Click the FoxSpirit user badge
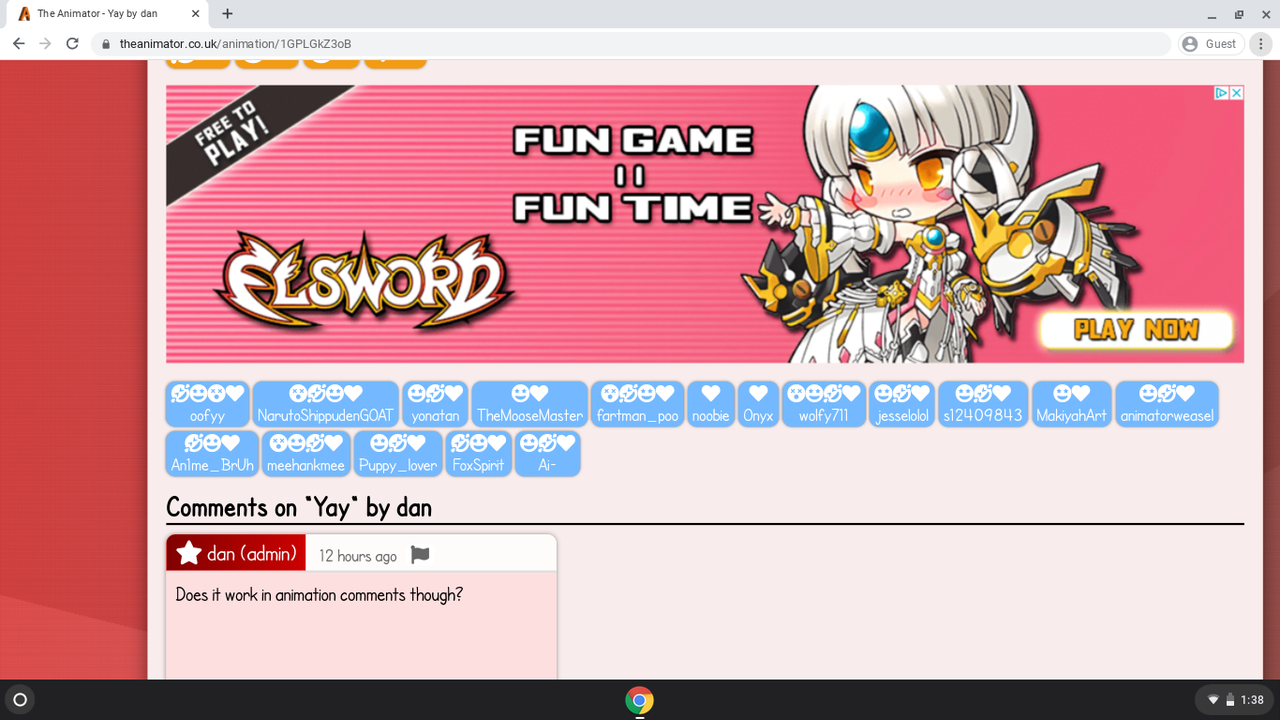1280x720 pixels. coord(478,454)
